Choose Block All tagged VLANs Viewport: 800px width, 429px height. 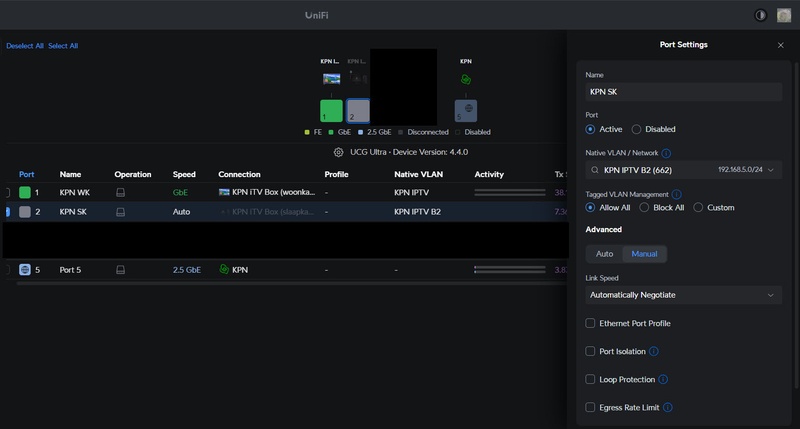coord(644,208)
